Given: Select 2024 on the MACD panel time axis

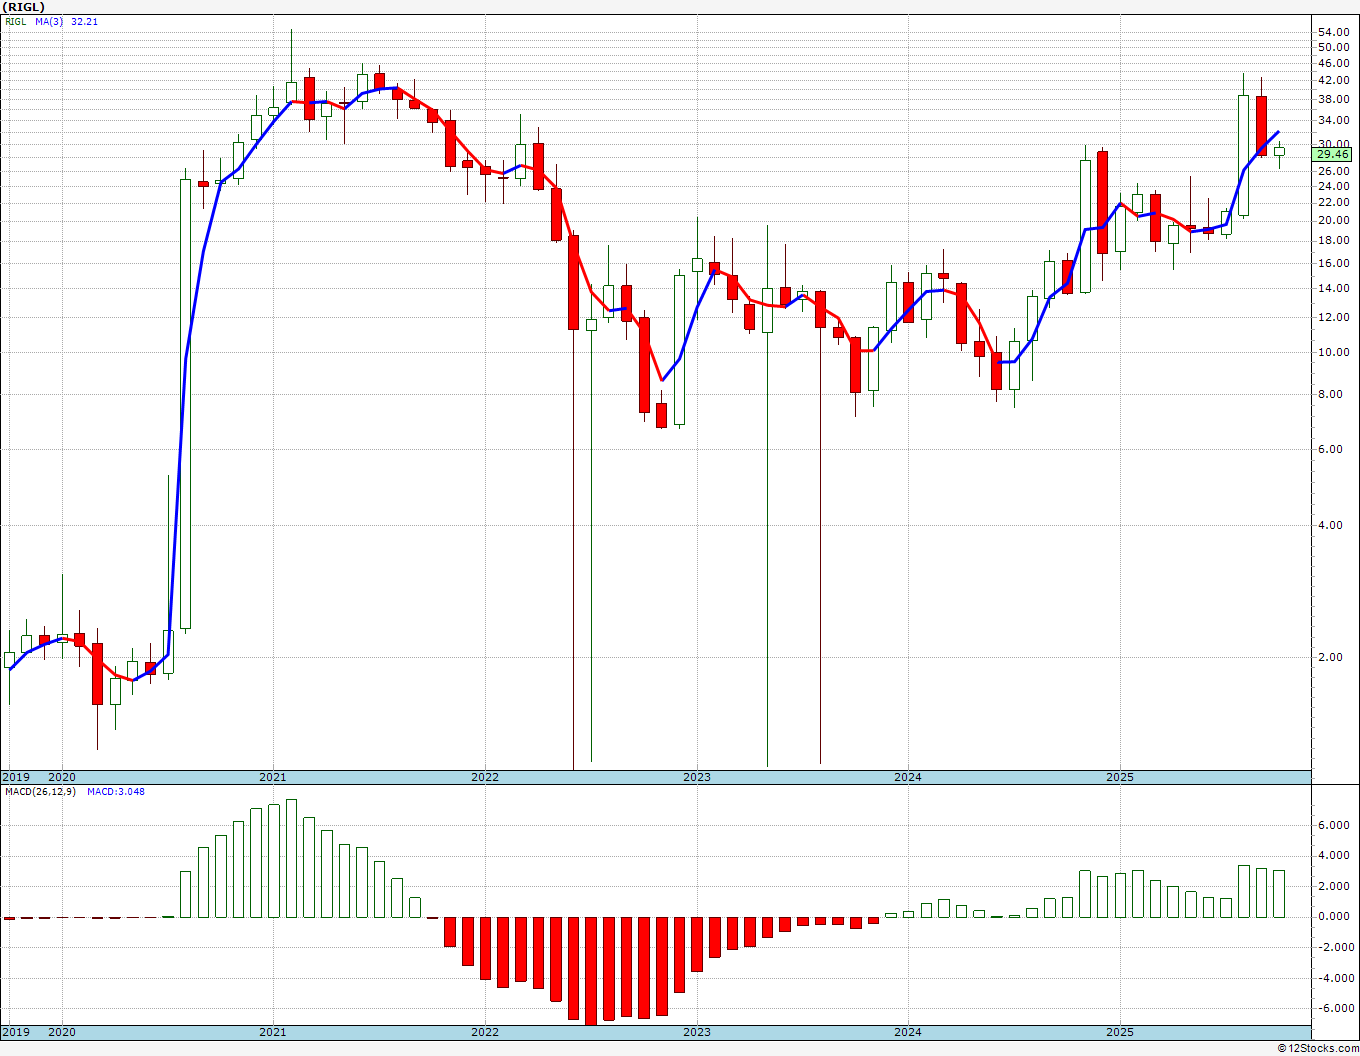Looking at the screenshot, I should pos(908,1032).
